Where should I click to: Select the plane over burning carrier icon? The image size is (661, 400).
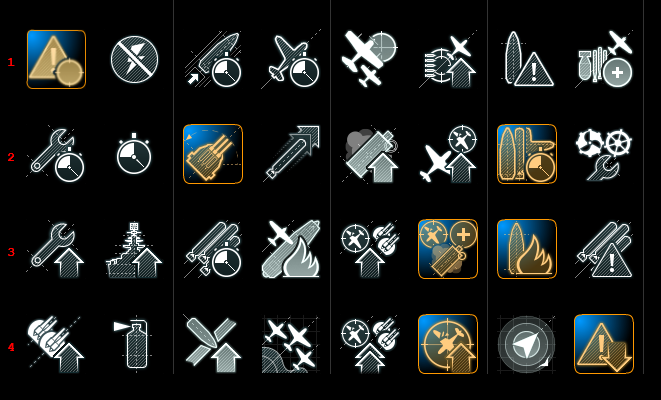point(291,249)
